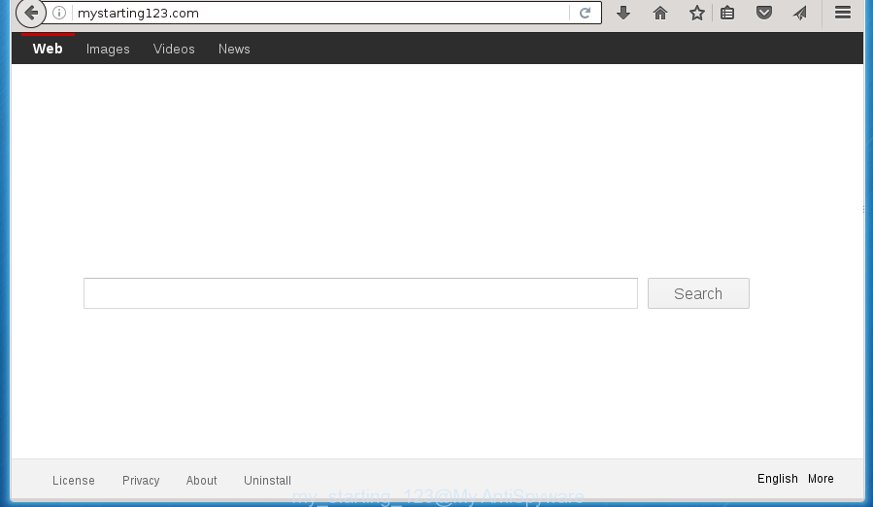This screenshot has width=873, height=507.
Task: Switch to the Images tab
Action: click(x=108, y=49)
